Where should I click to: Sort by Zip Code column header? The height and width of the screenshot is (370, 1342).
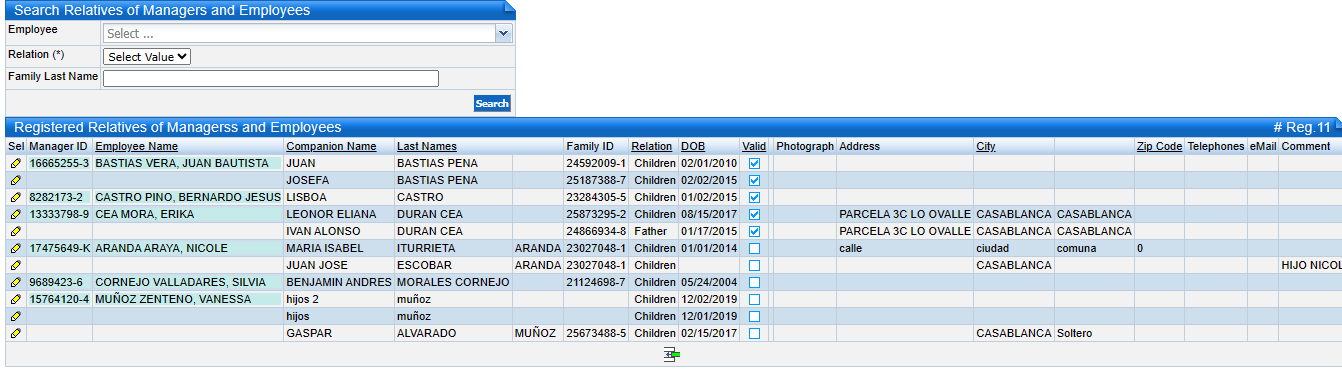(1159, 146)
